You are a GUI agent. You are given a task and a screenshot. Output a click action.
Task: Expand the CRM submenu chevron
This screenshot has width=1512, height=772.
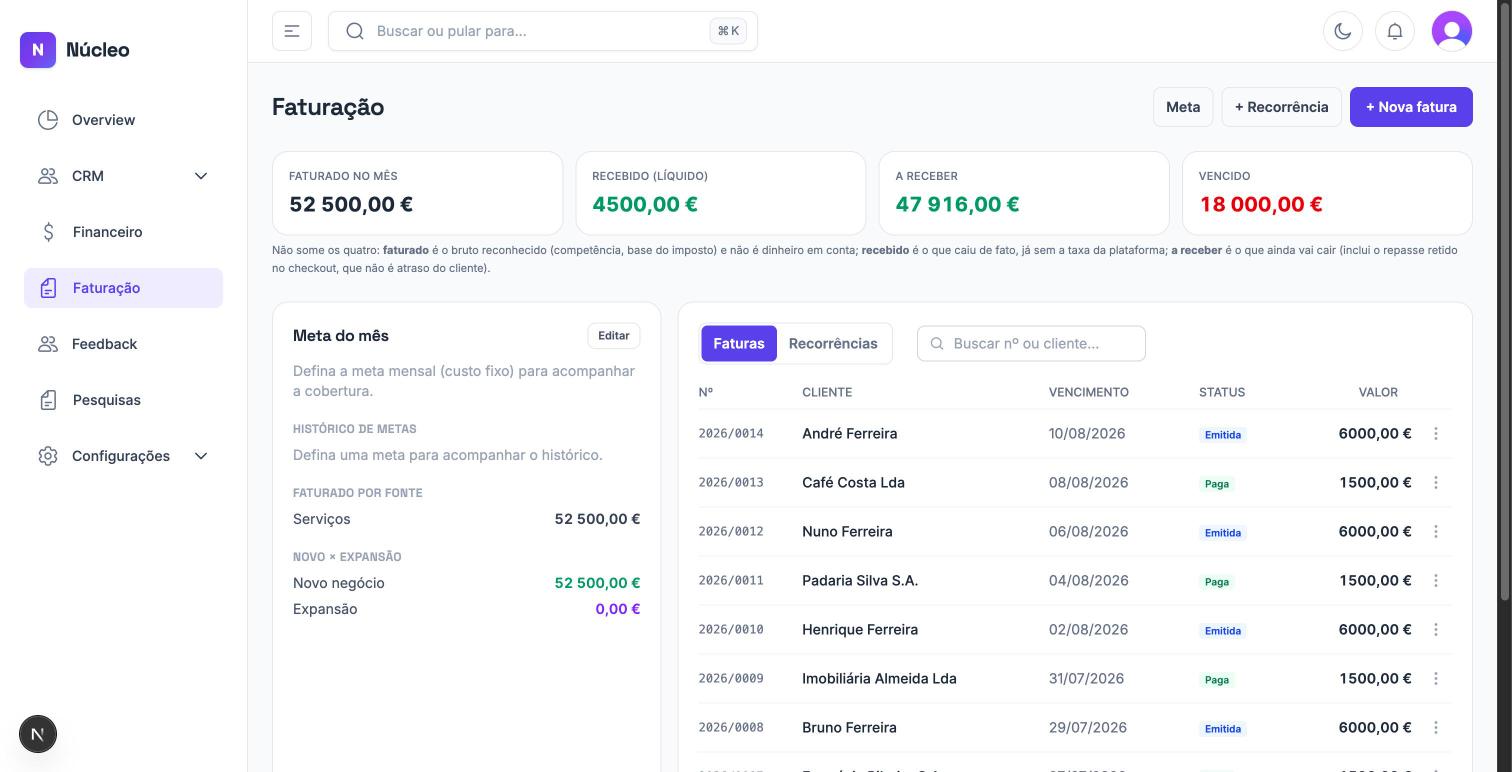(201, 176)
